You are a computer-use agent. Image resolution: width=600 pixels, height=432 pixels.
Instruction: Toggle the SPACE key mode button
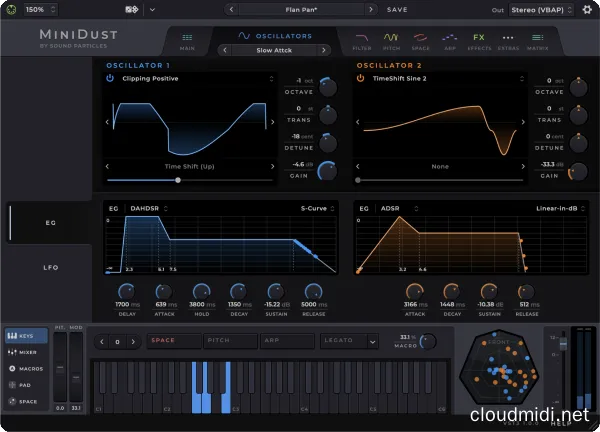[x=174, y=341]
